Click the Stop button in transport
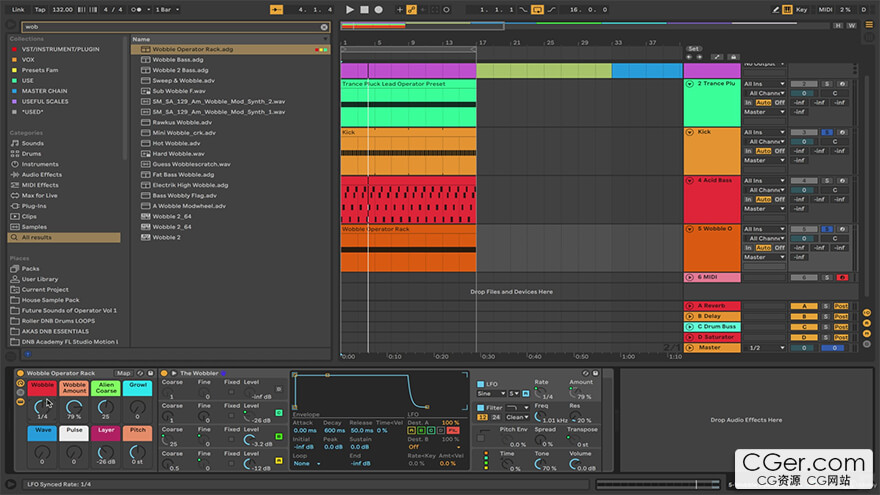This screenshot has width=880, height=495. pyautogui.click(x=365, y=9)
